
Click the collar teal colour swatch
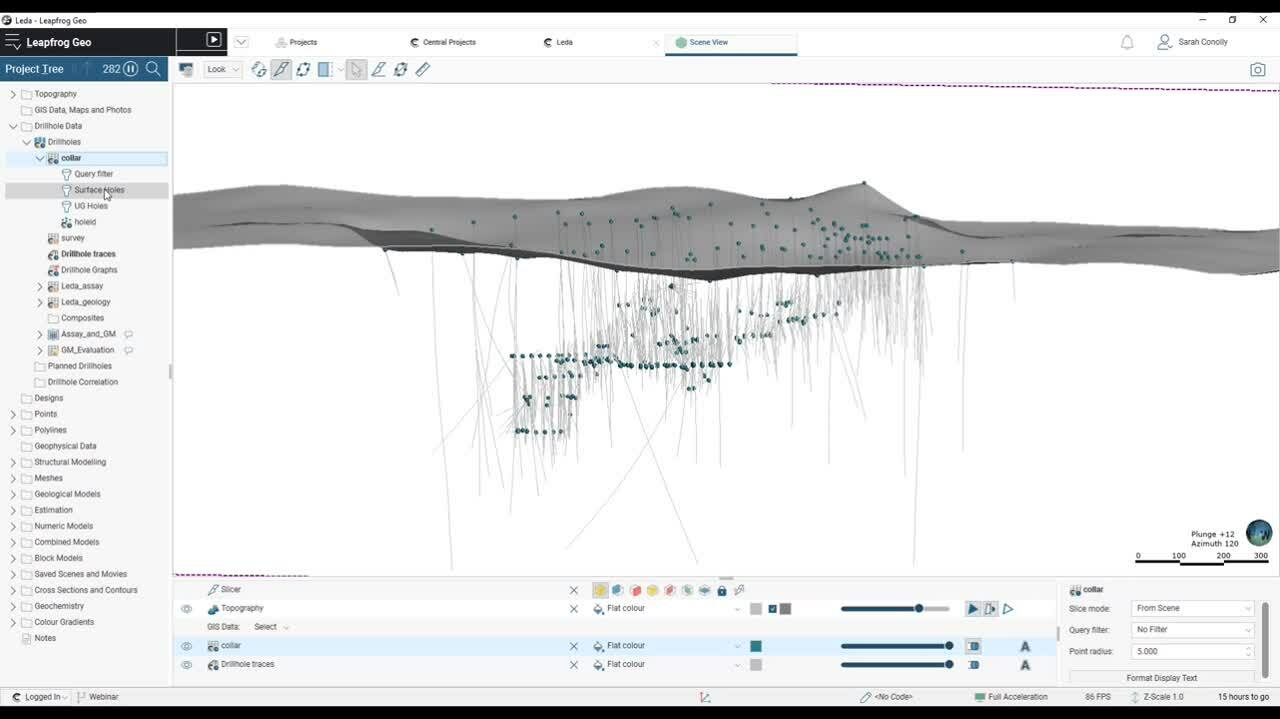coord(756,646)
